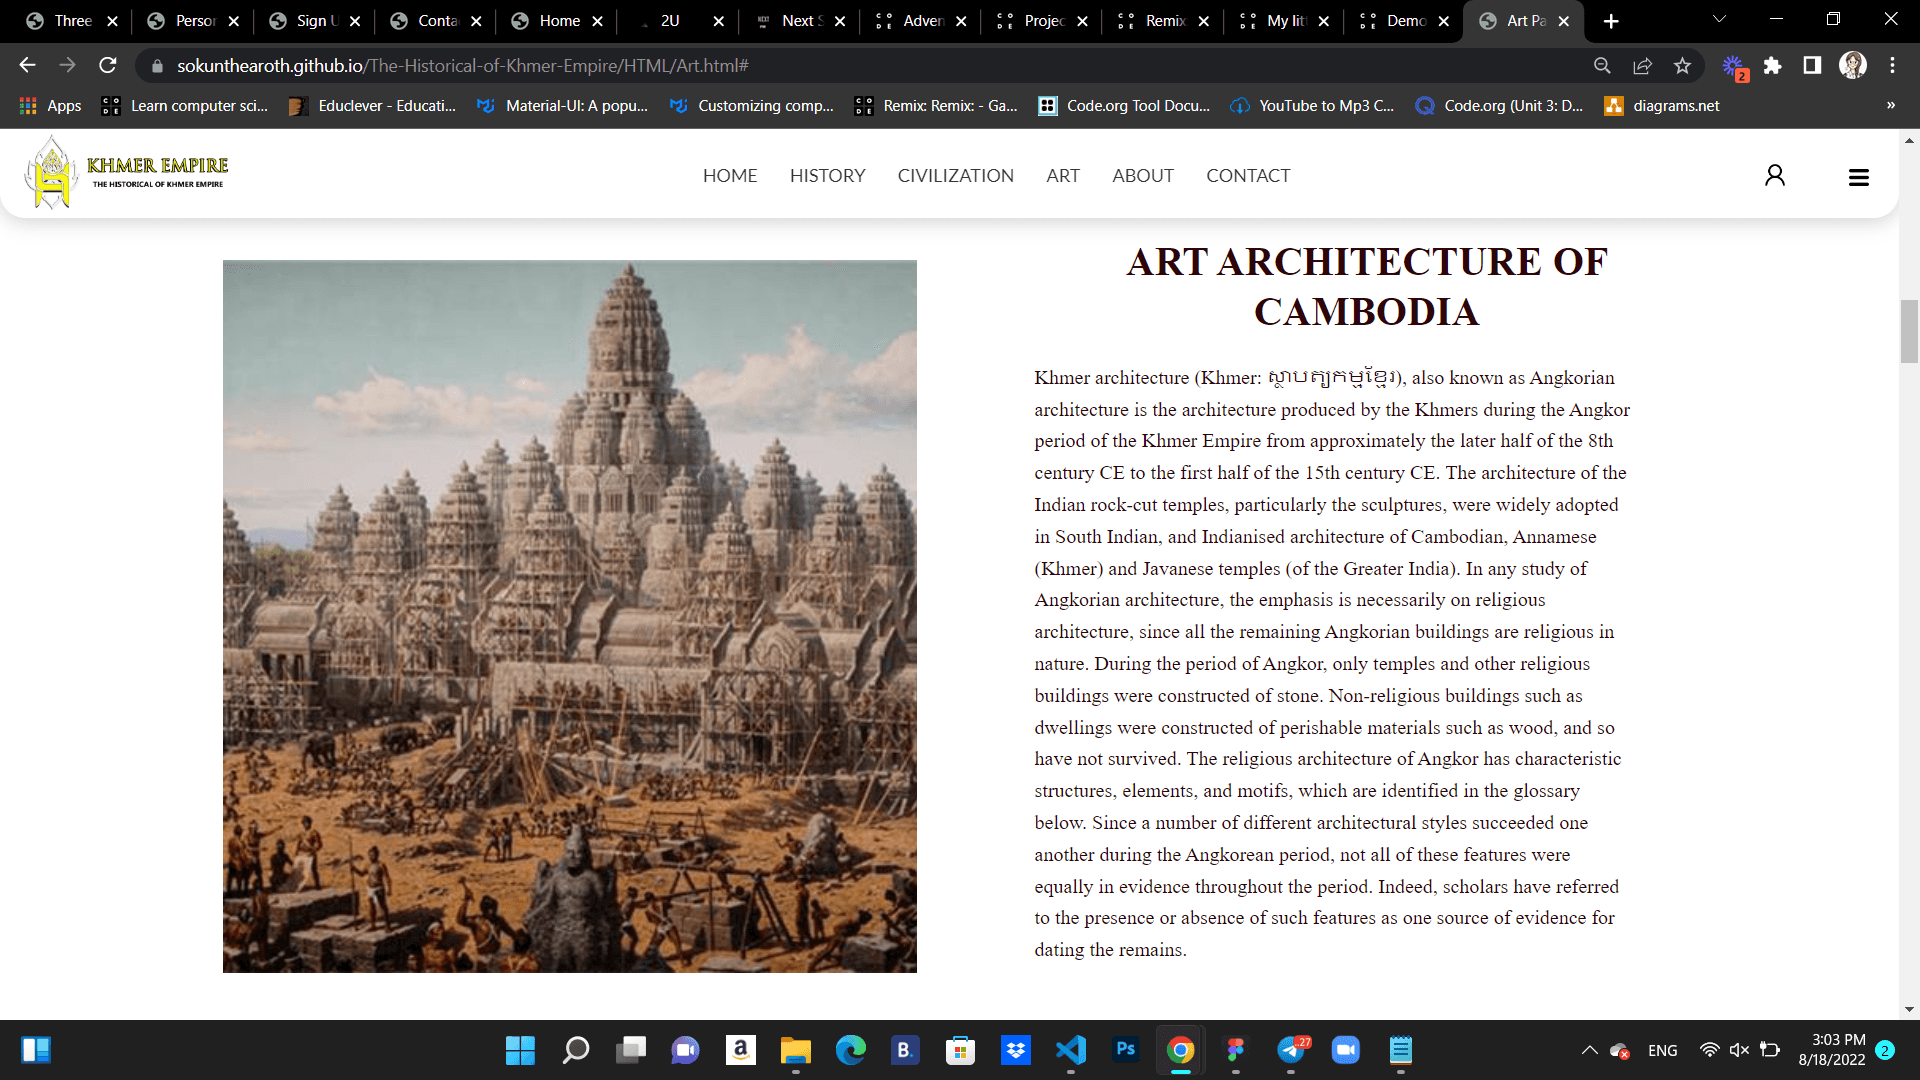Navigate to HOME in the site menu
Viewport: 1920px width, 1080px height.
[x=730, y=176]
